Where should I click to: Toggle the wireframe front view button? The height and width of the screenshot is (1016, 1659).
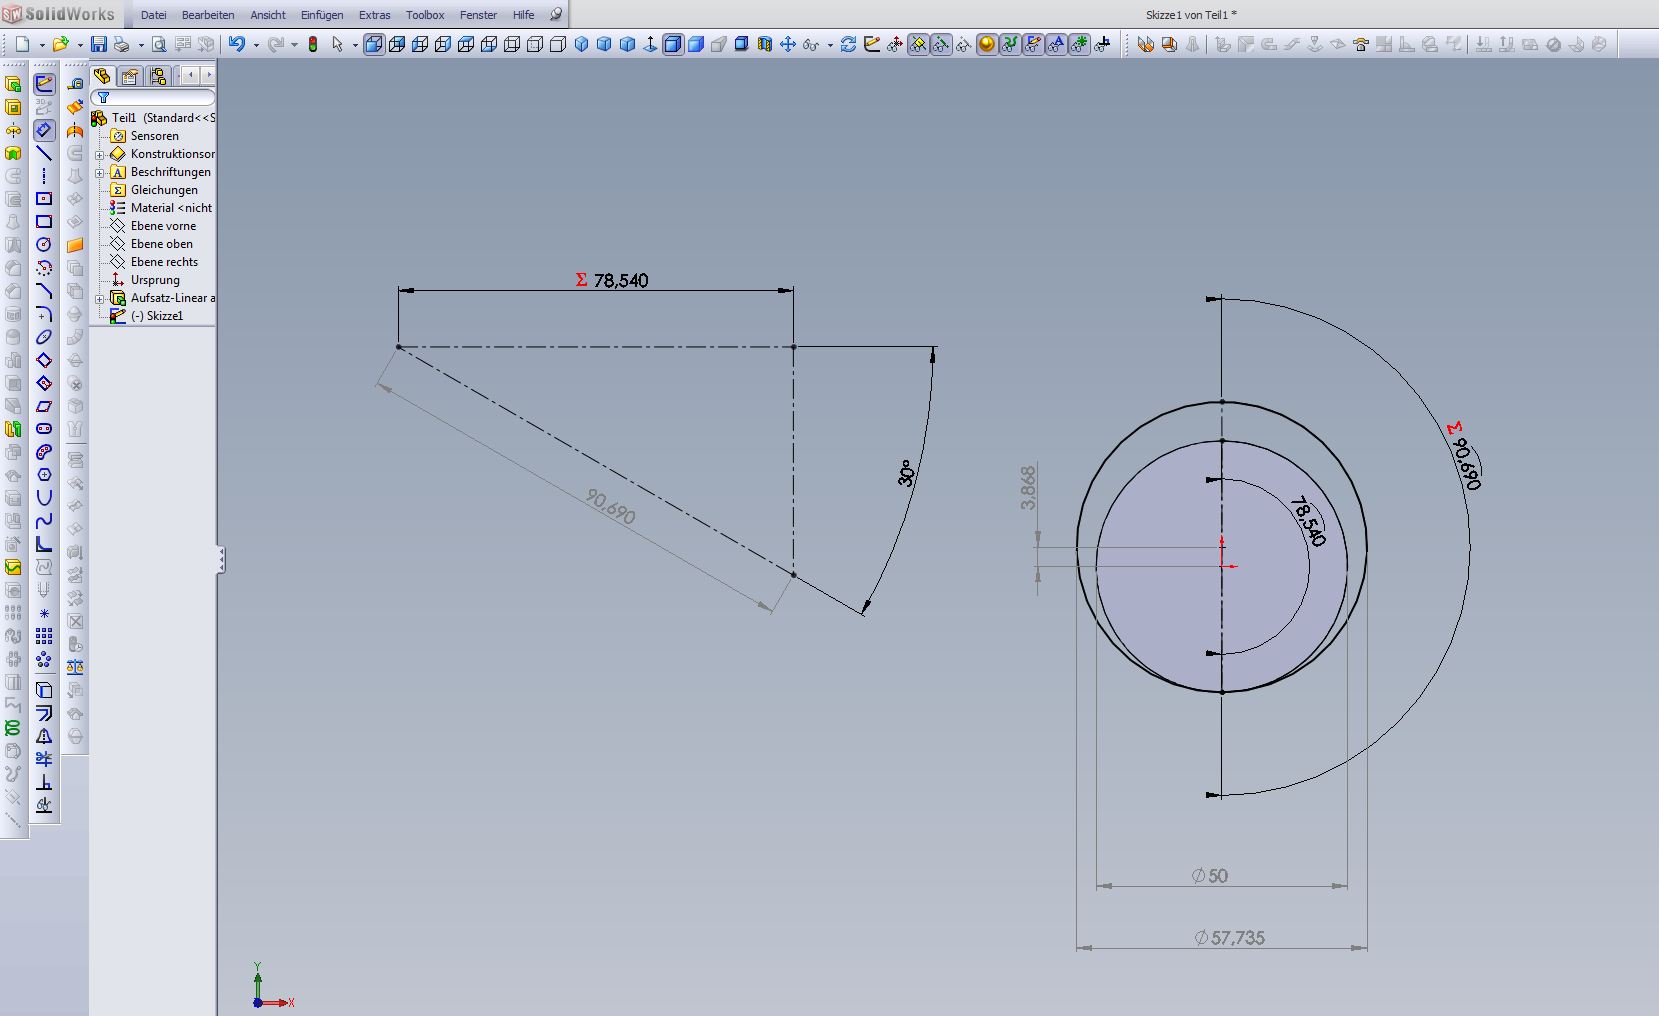[374, 44]
